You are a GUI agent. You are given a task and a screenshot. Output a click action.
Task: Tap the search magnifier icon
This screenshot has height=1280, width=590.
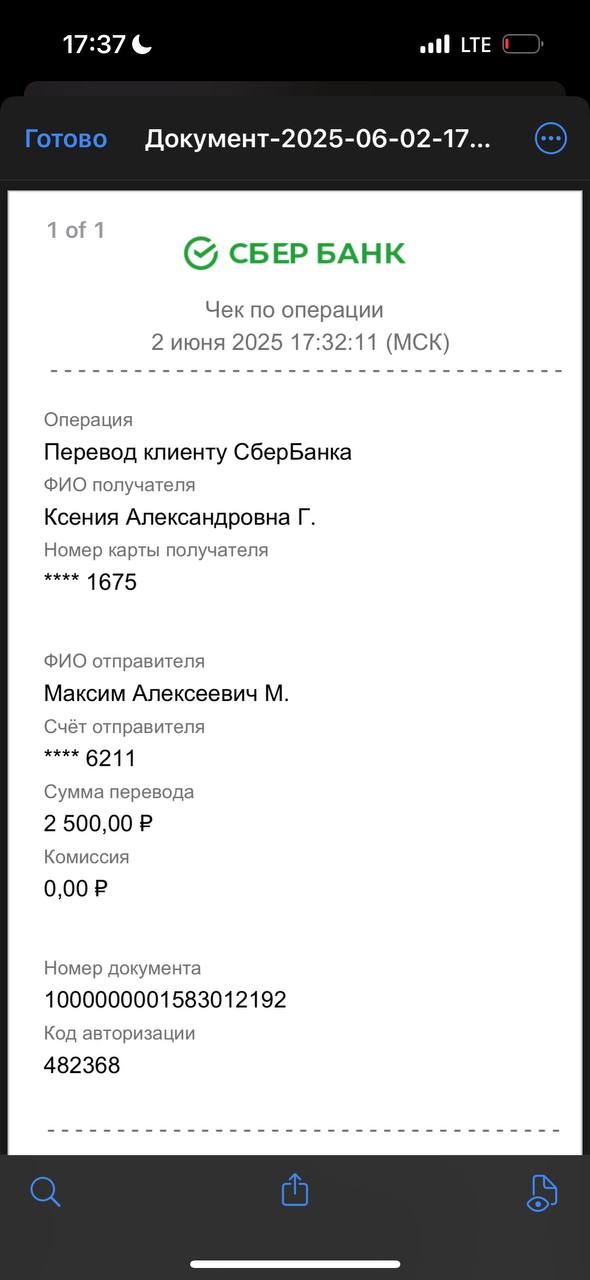pyautogui.click(x=46, y=1191)
